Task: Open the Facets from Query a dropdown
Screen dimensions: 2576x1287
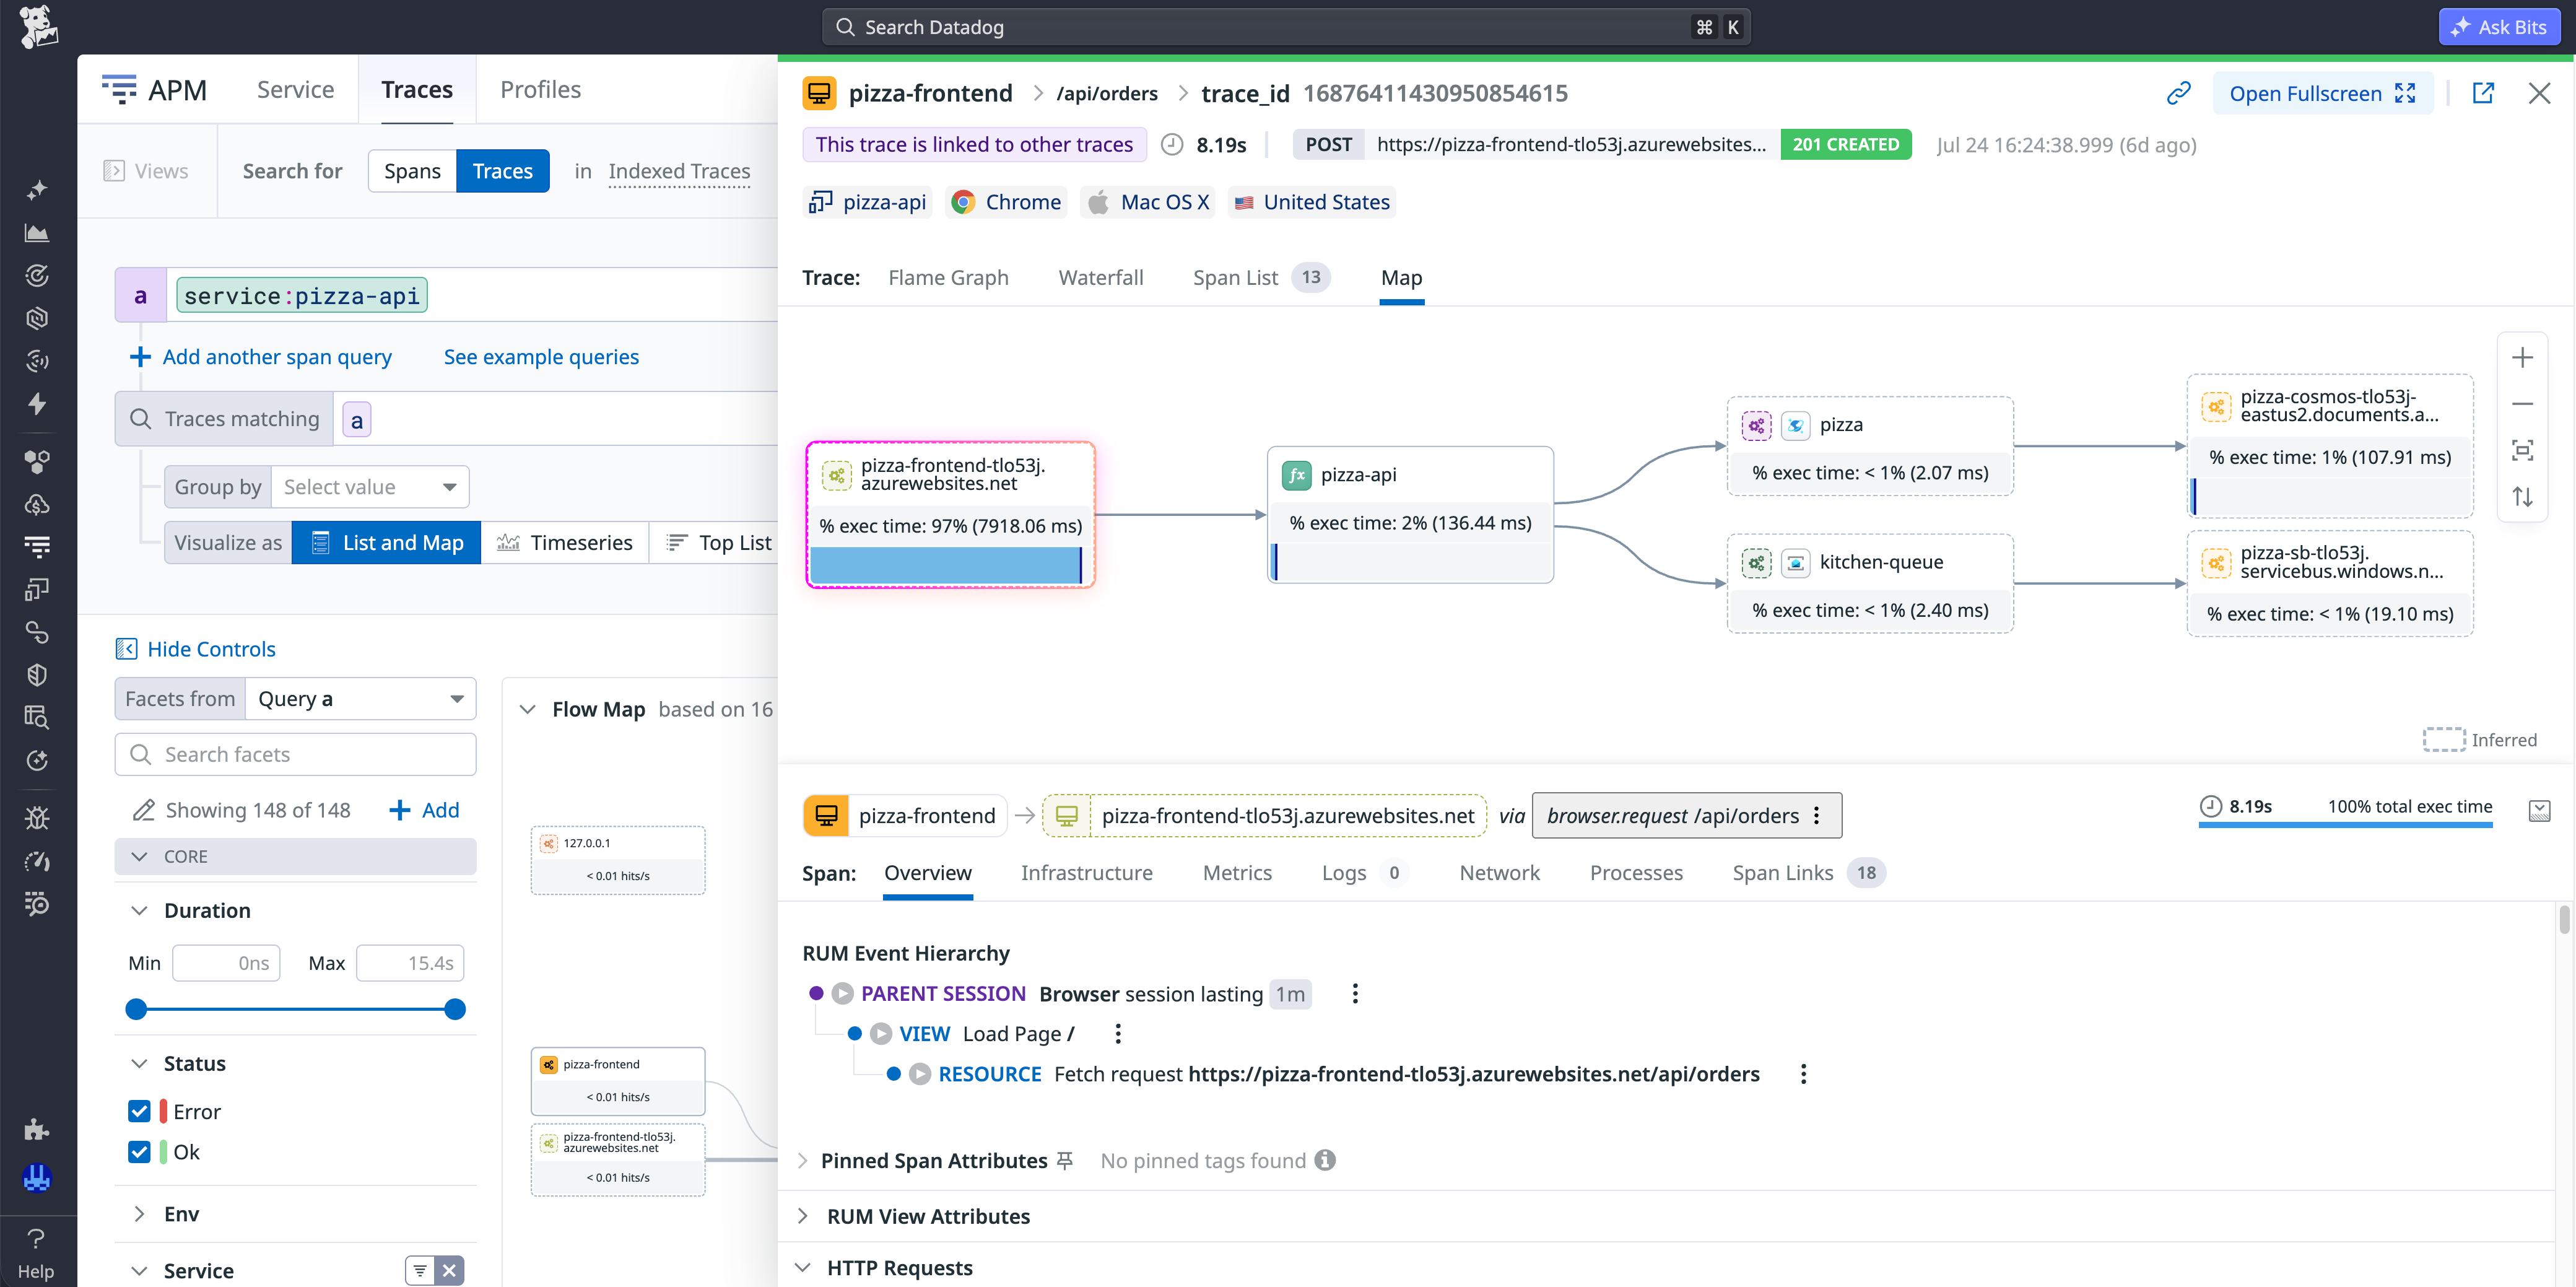Action: (360, 699)
